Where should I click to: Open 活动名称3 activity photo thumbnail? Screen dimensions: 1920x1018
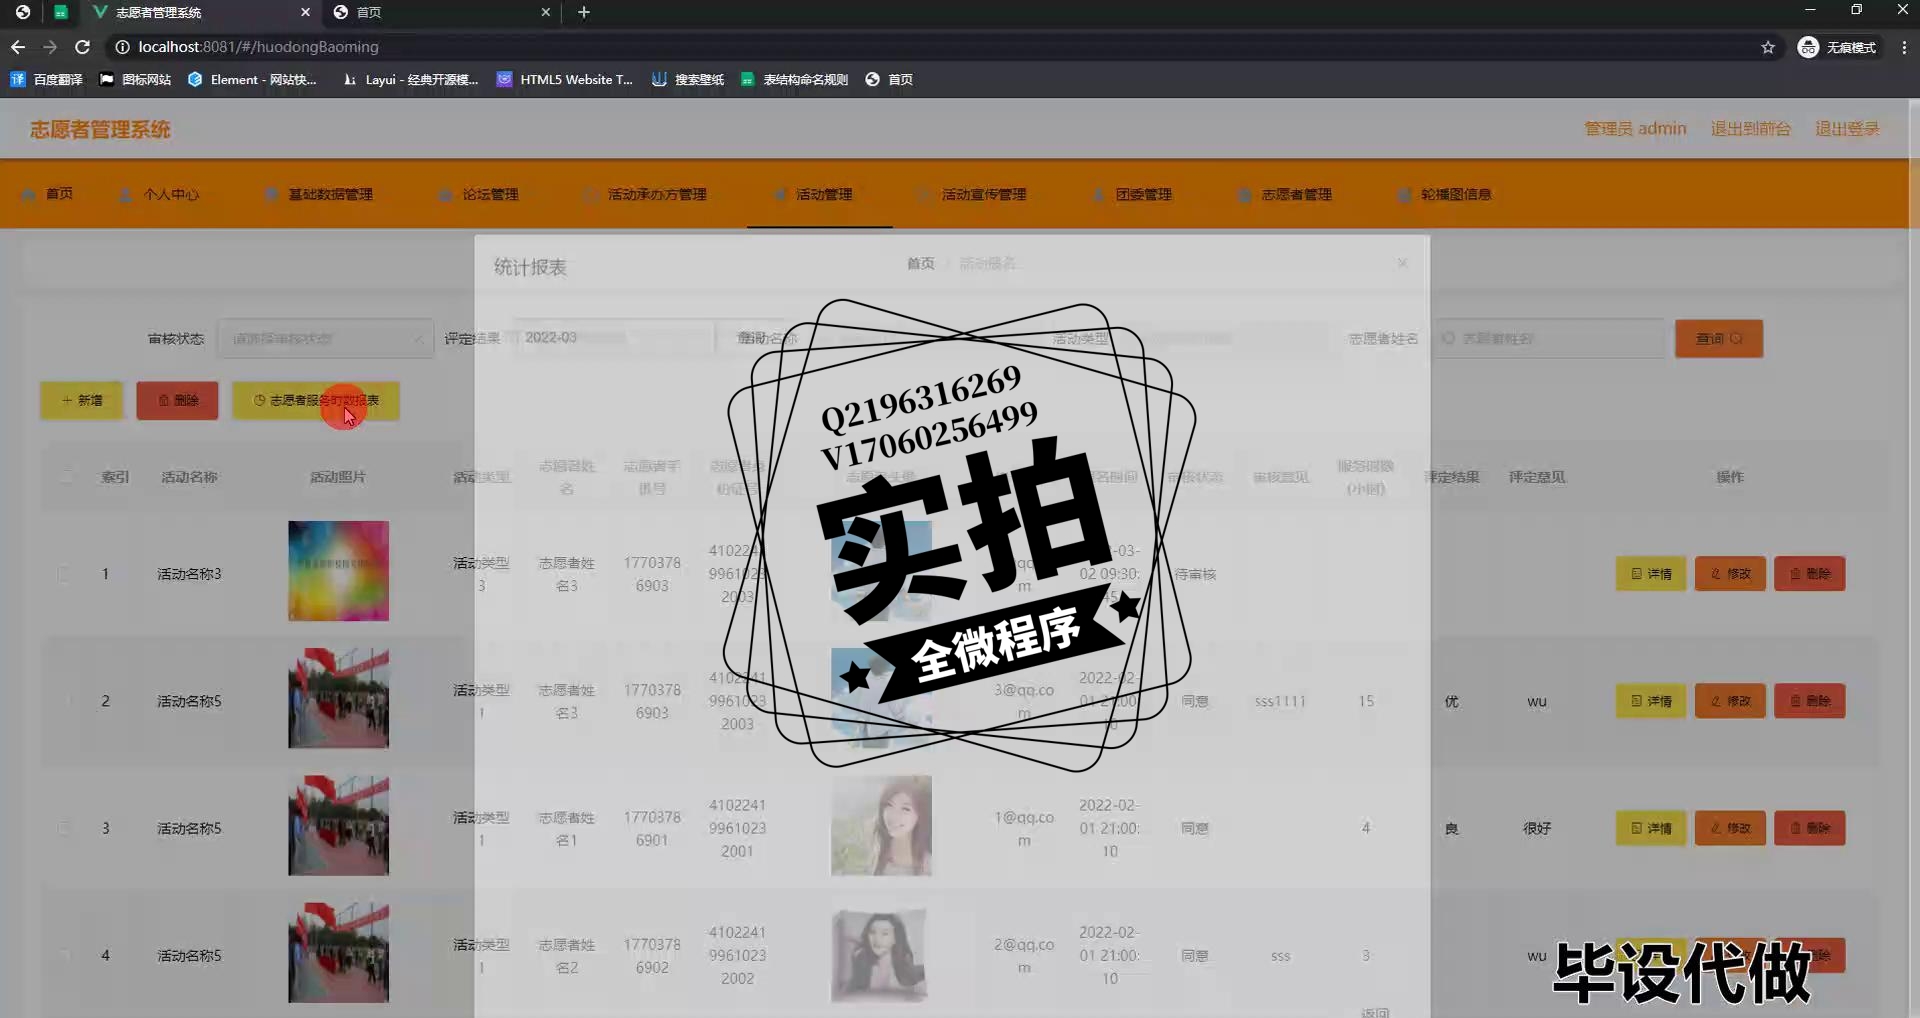(338, 571)
